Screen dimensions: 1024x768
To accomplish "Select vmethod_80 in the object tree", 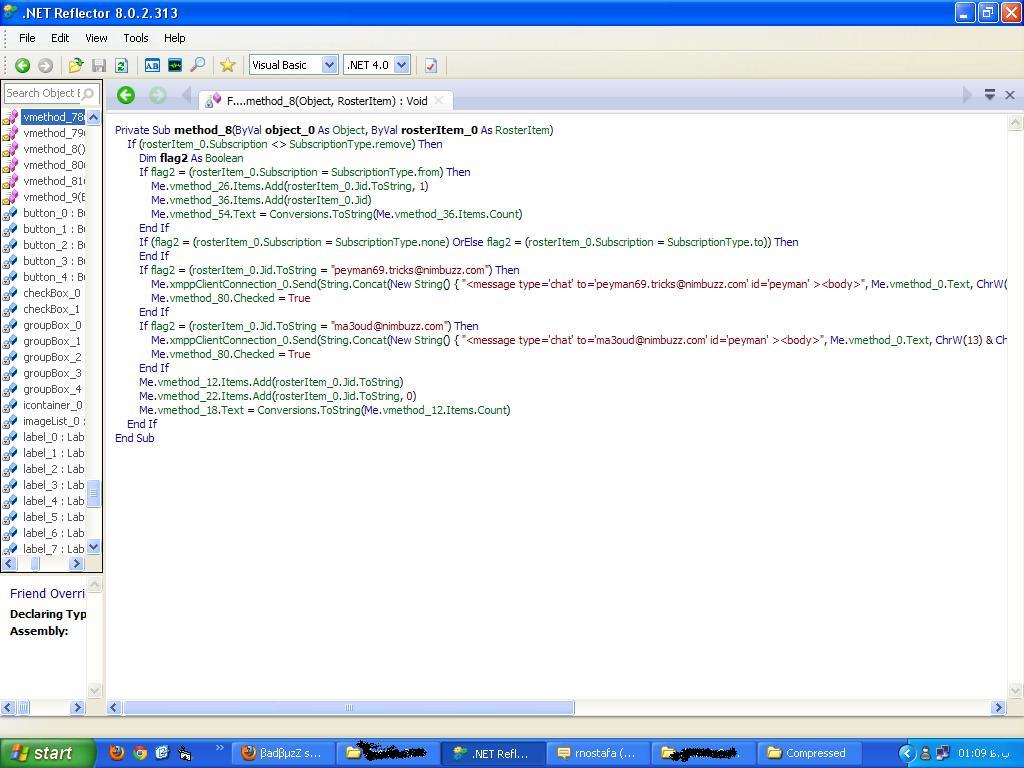I will click(54, 165).
